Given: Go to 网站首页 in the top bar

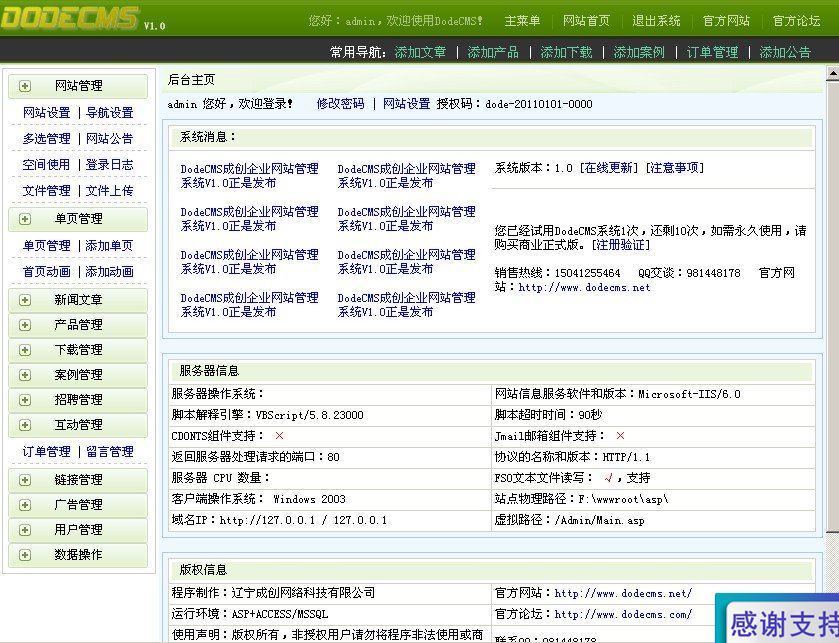Looking at the screenshot, I should point(586,21).
